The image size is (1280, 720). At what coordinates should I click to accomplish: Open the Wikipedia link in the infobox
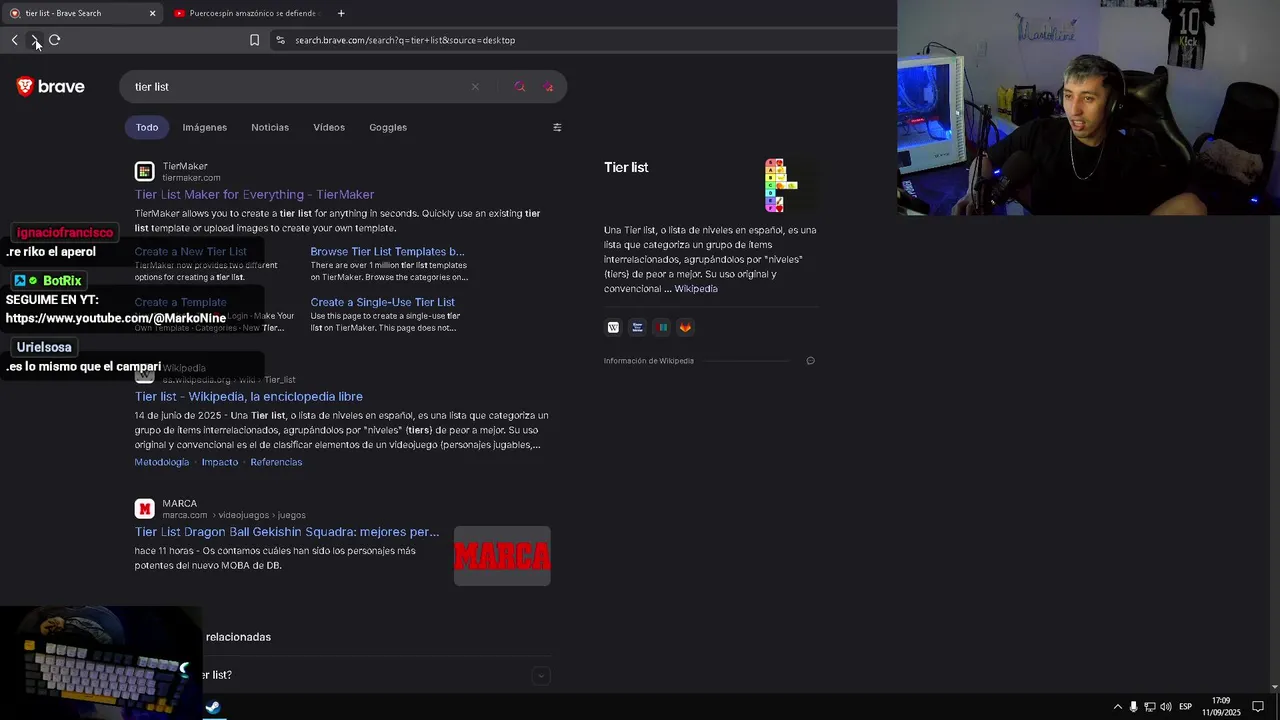click(696, 289)
